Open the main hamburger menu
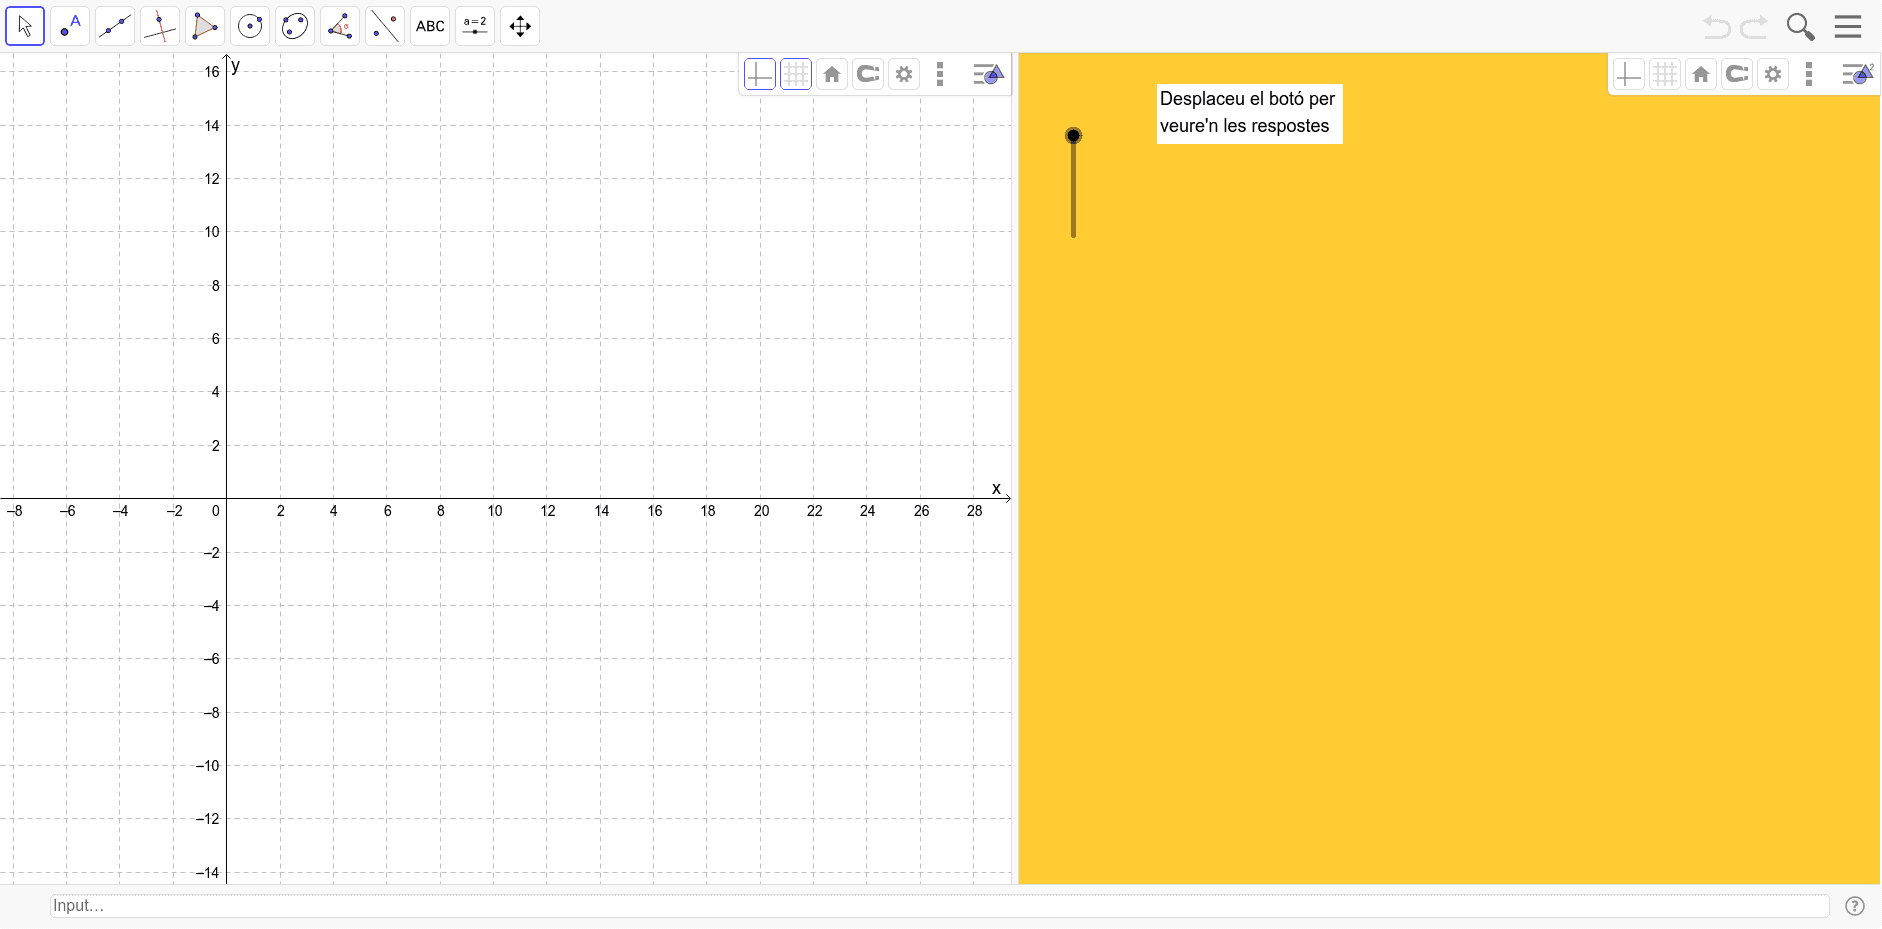The width and height of the screenshot is (1882, 929). [1848, 27]
